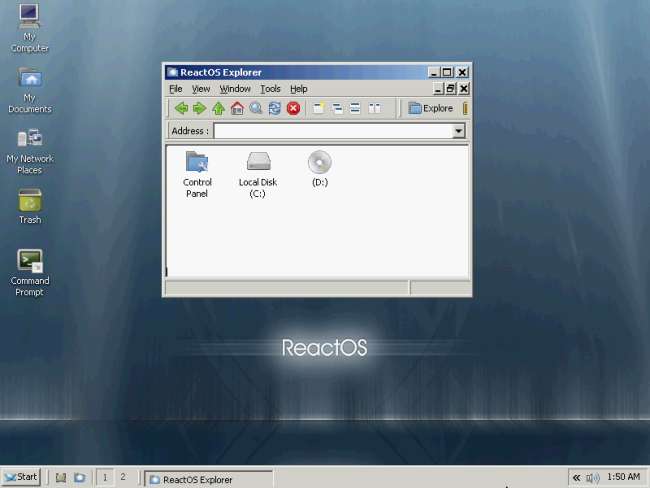Tile windows horizontally using the toolbar icon
The image size is (650, 488).
[355, 109]
